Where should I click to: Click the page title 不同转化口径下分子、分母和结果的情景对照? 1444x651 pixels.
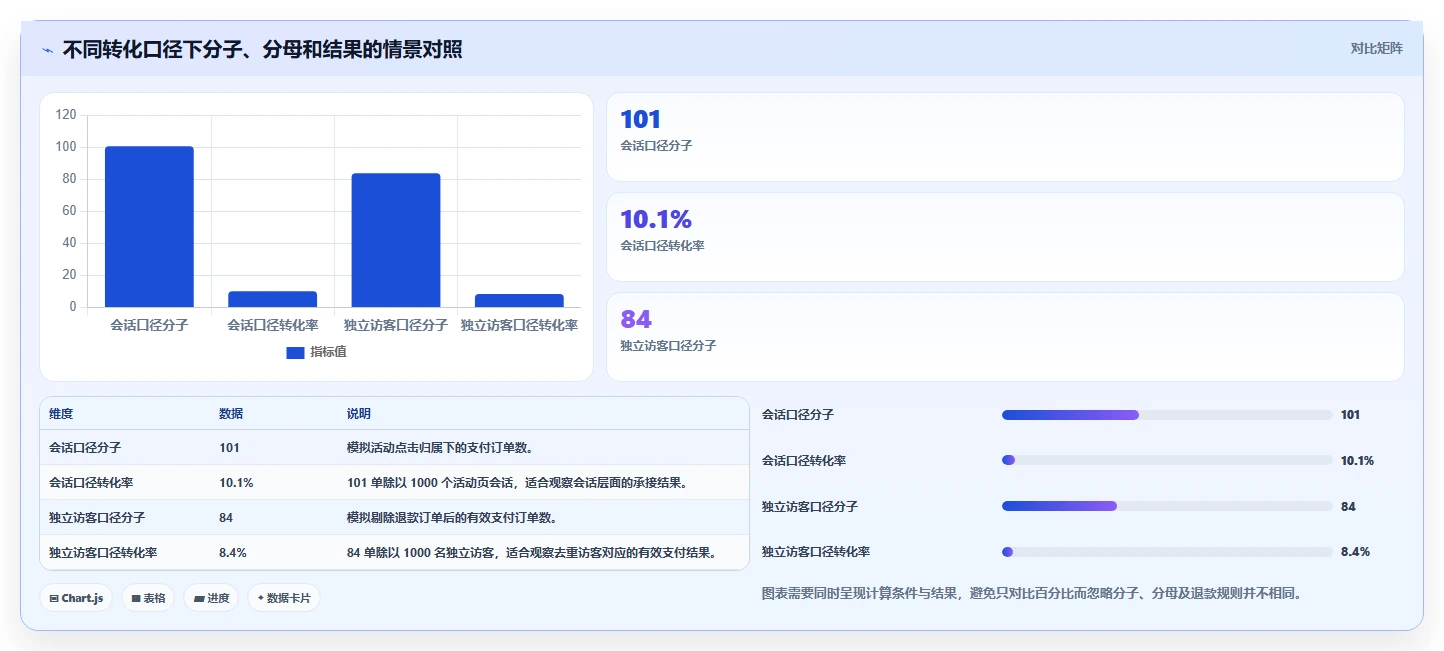(262, 49)
